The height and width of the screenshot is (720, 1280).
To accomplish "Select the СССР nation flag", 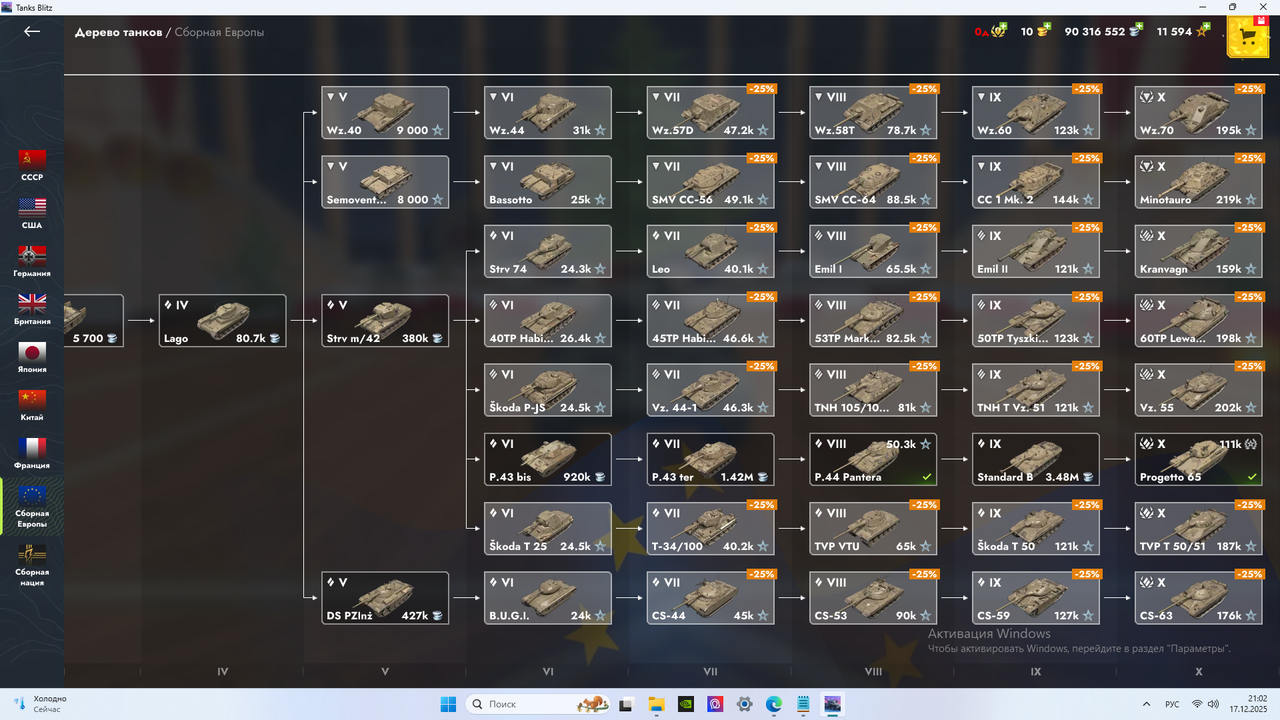I will (32, 165).
